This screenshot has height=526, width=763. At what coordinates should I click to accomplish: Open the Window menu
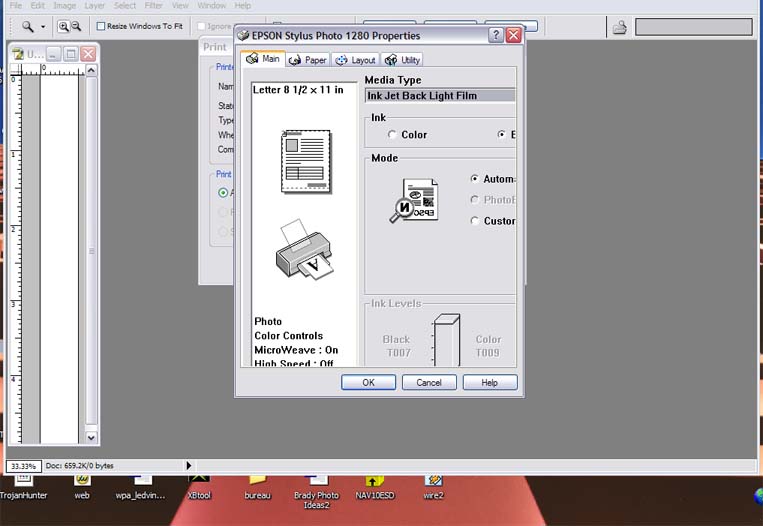coord(211,6)
